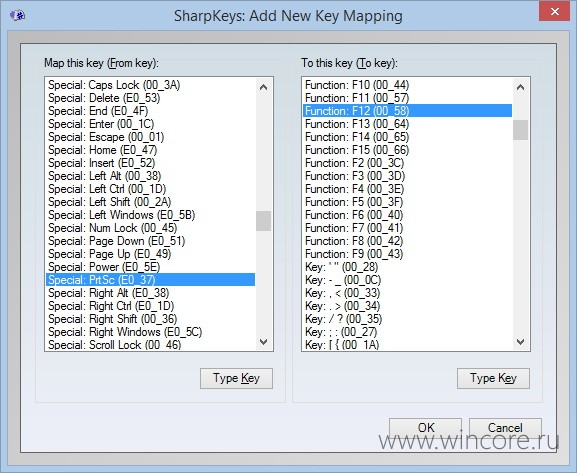Select Special: Escape (00_01)

click(x=150, y=137)
